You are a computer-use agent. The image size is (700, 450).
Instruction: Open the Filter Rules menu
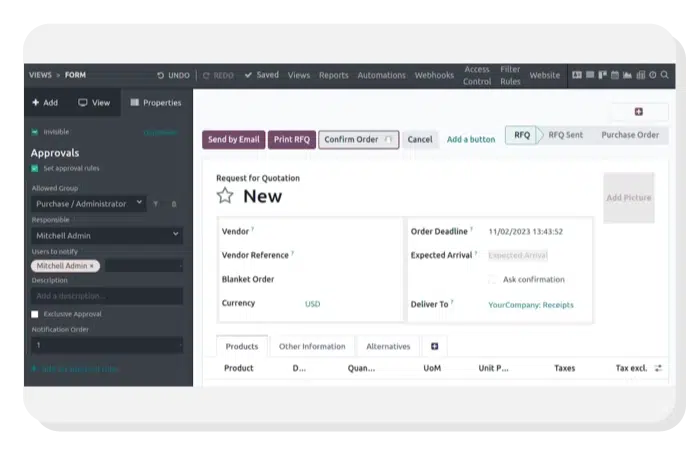[510, 75]
